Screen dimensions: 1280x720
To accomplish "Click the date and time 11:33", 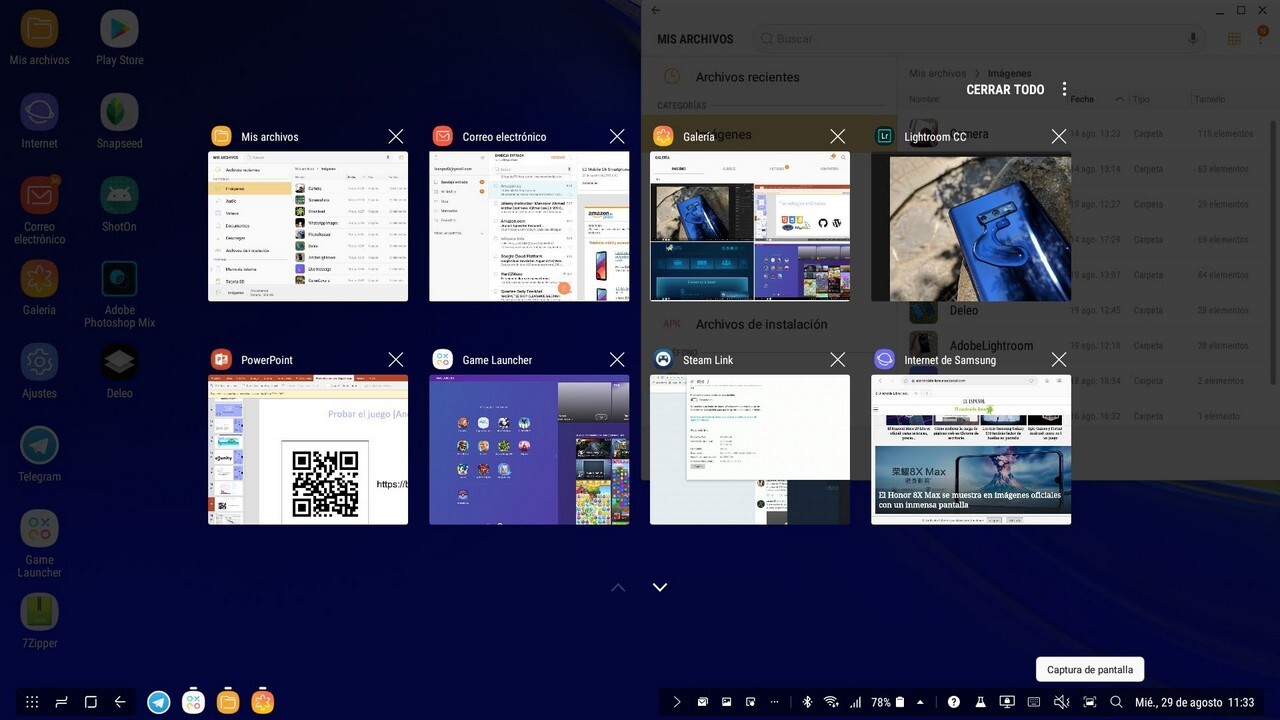I will pos(1194,702).
